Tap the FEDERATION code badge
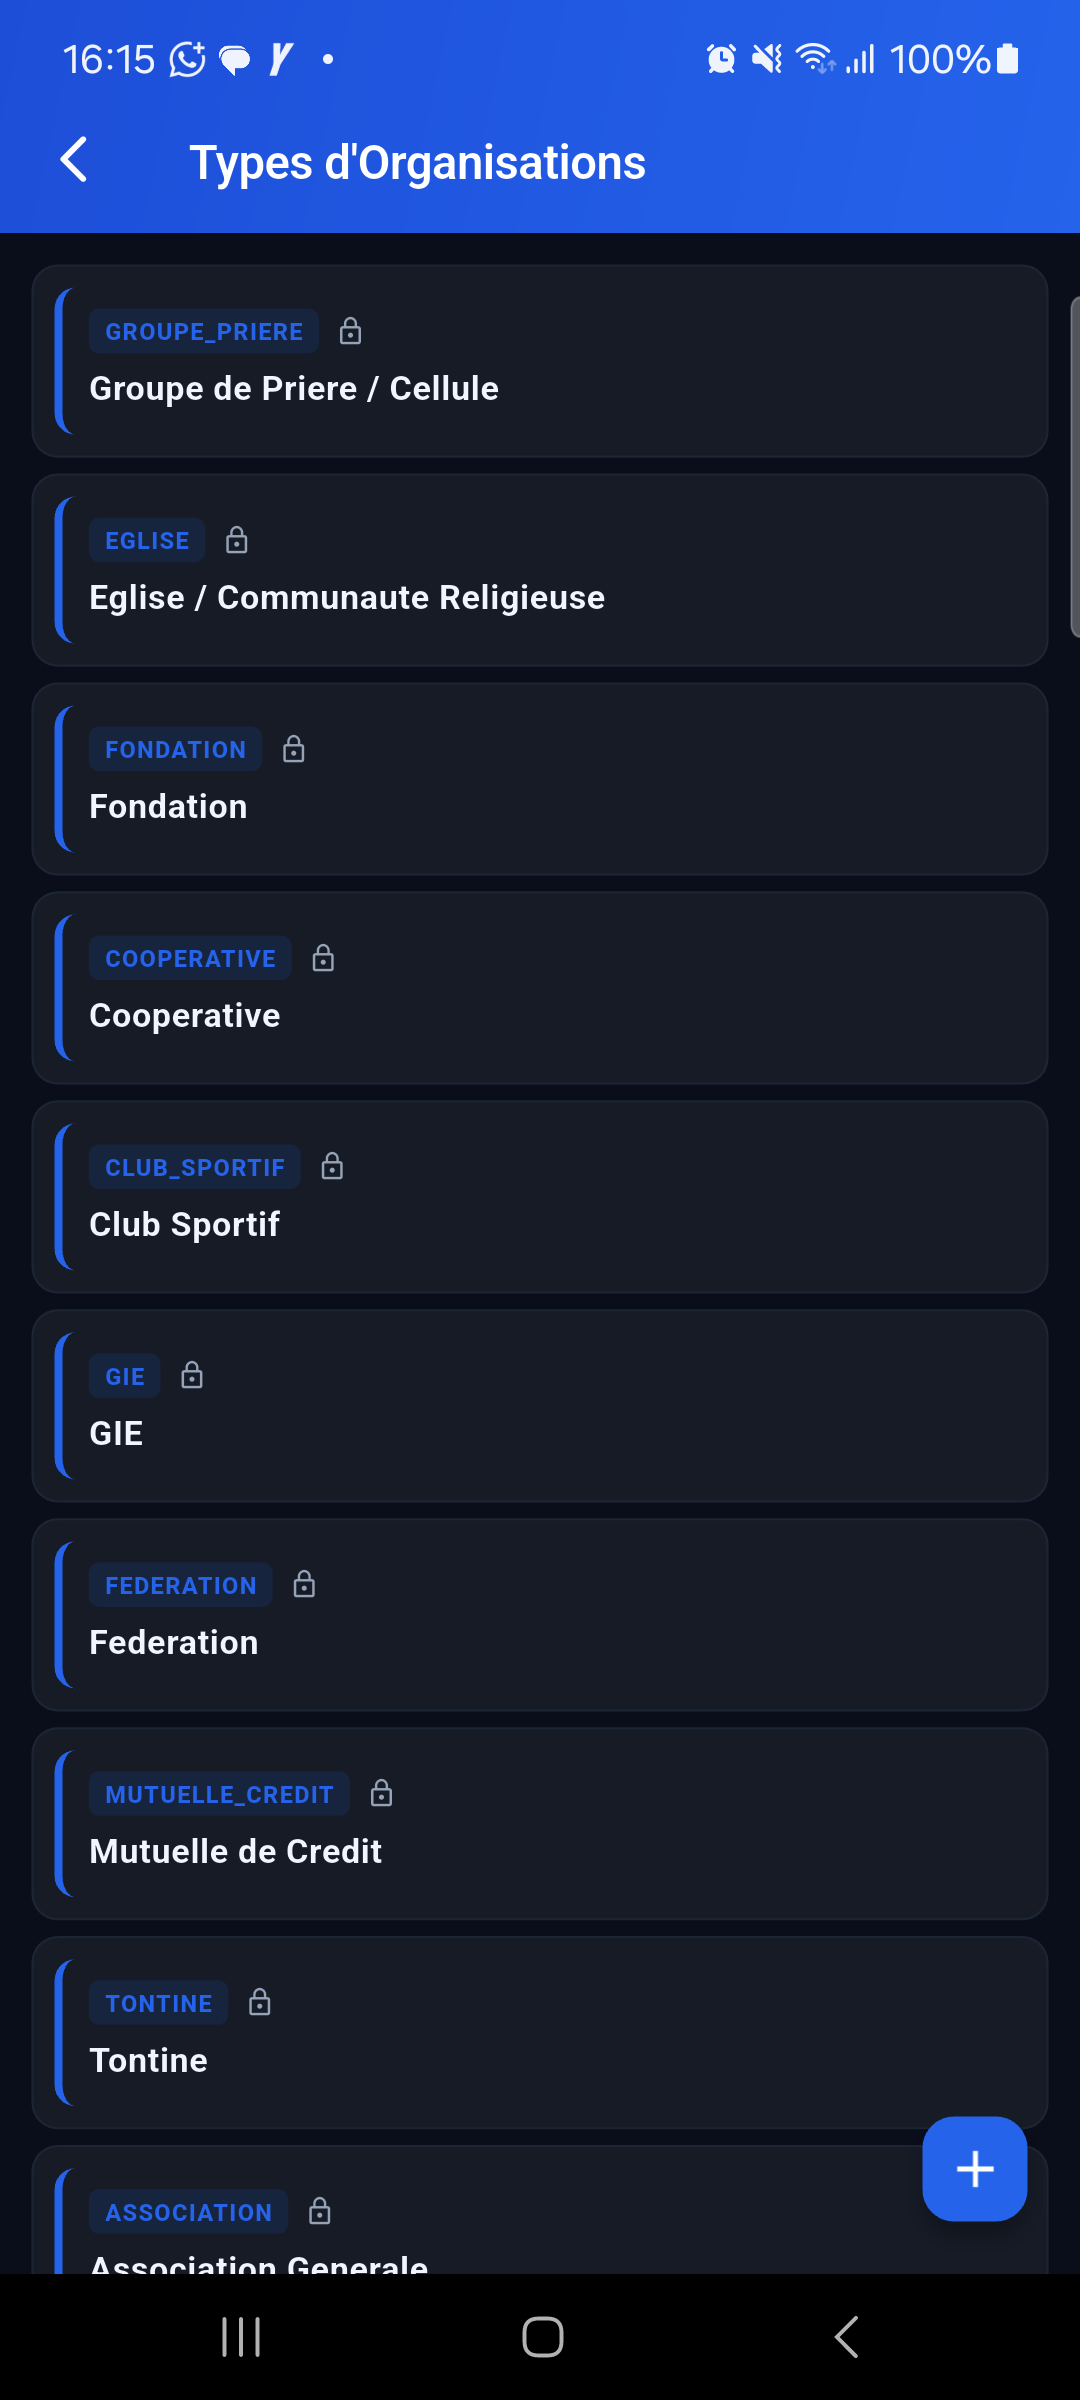Viewport: 1080px width, 2400px height. [x=181, y=1585]
